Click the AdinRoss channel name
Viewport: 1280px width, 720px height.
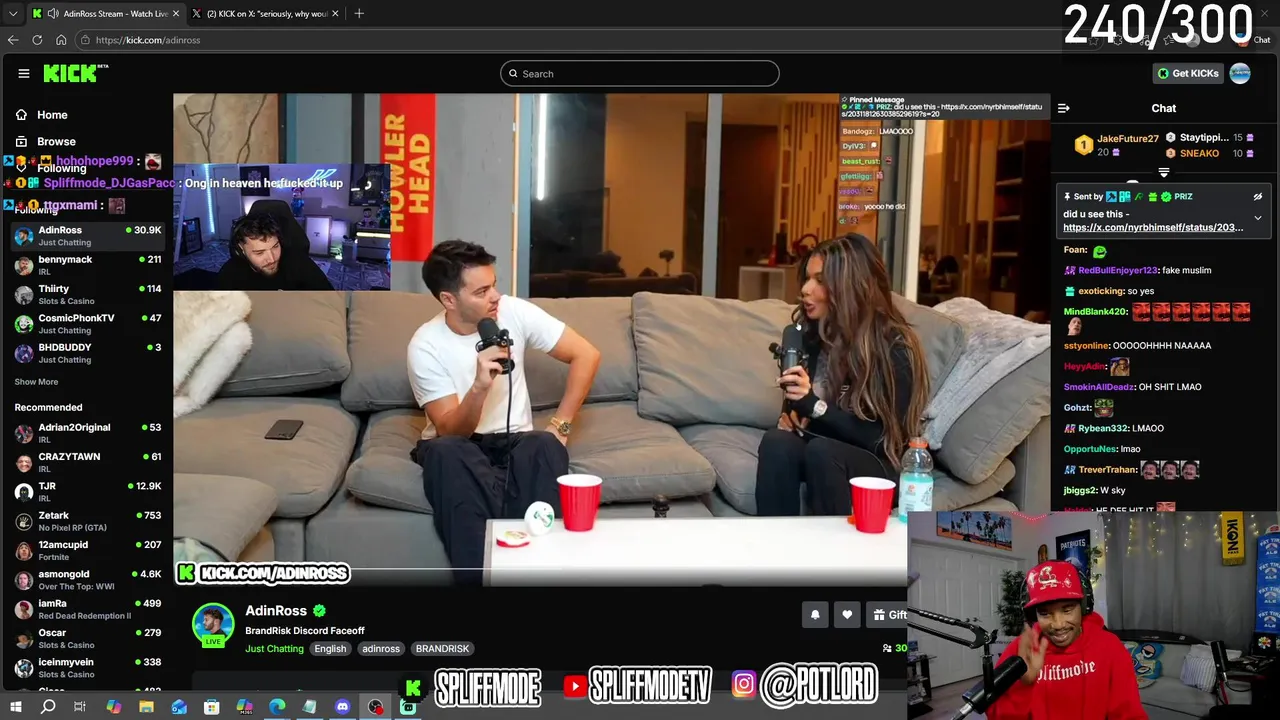(x=276, y=611)
